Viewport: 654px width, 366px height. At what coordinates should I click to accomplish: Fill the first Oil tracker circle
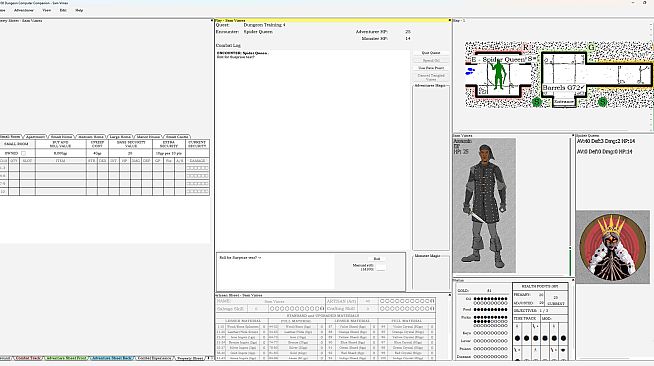pos(475,298)
